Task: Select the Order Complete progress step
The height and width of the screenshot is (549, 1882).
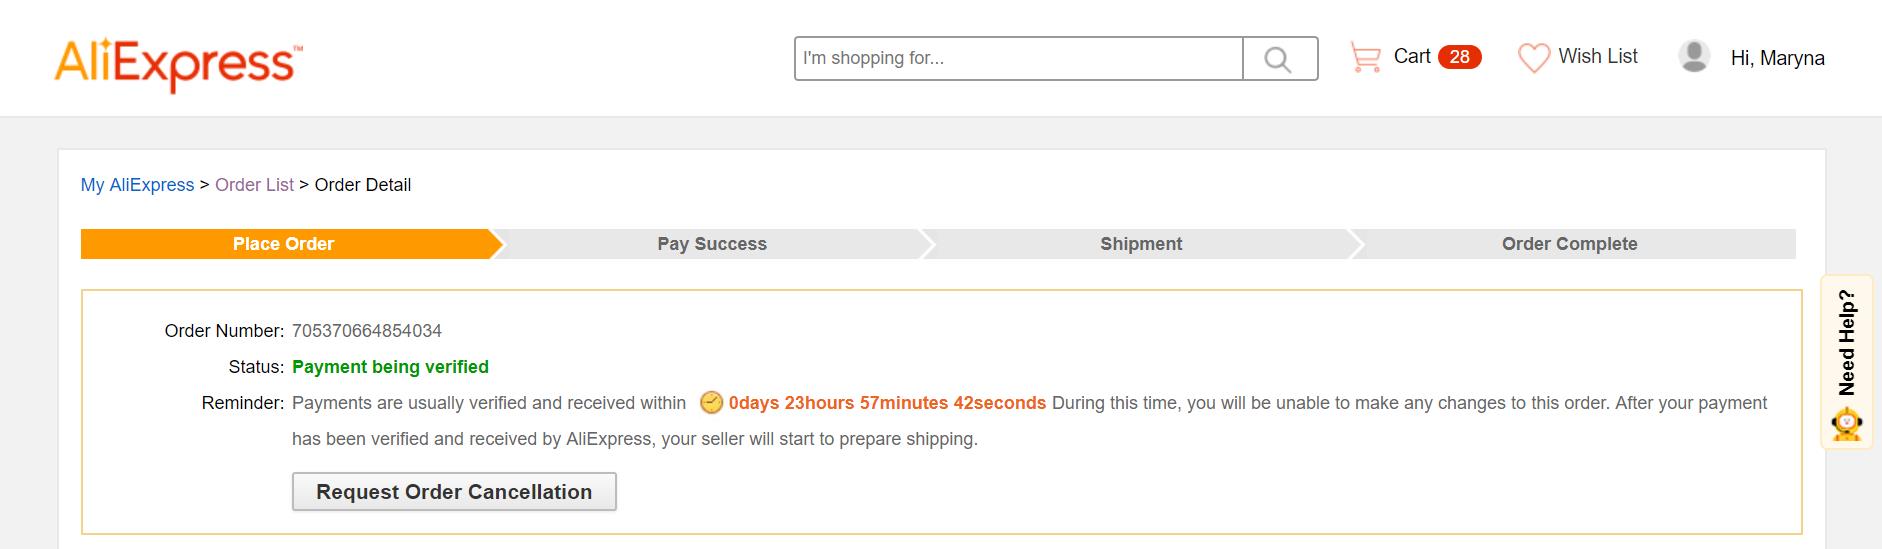Action: [1569, 244]
